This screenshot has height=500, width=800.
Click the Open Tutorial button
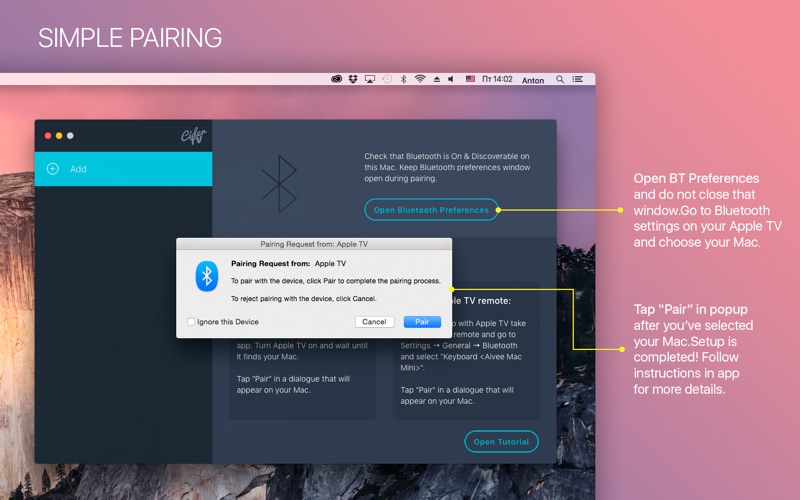coord(501,442)
